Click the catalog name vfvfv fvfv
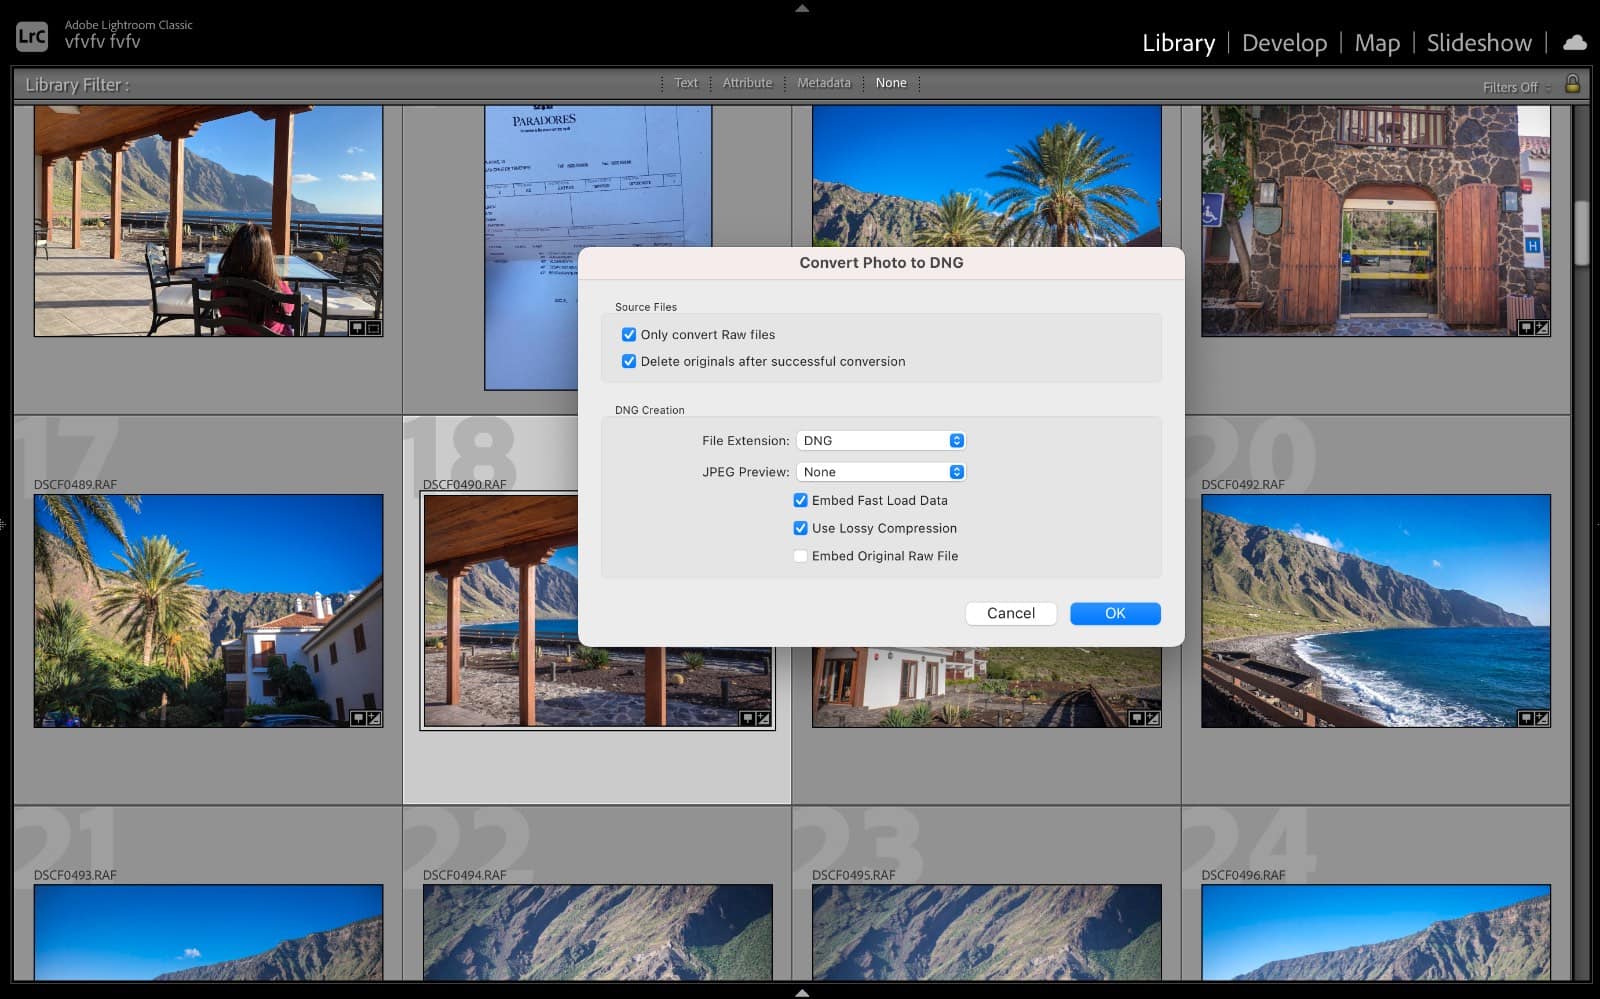 tap(102, 42)
